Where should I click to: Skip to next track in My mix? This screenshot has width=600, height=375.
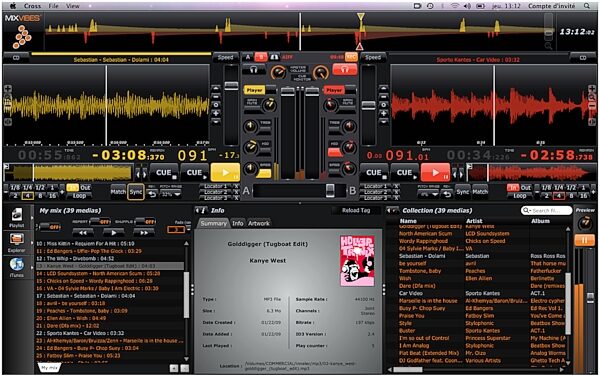(x=143, y=232)
